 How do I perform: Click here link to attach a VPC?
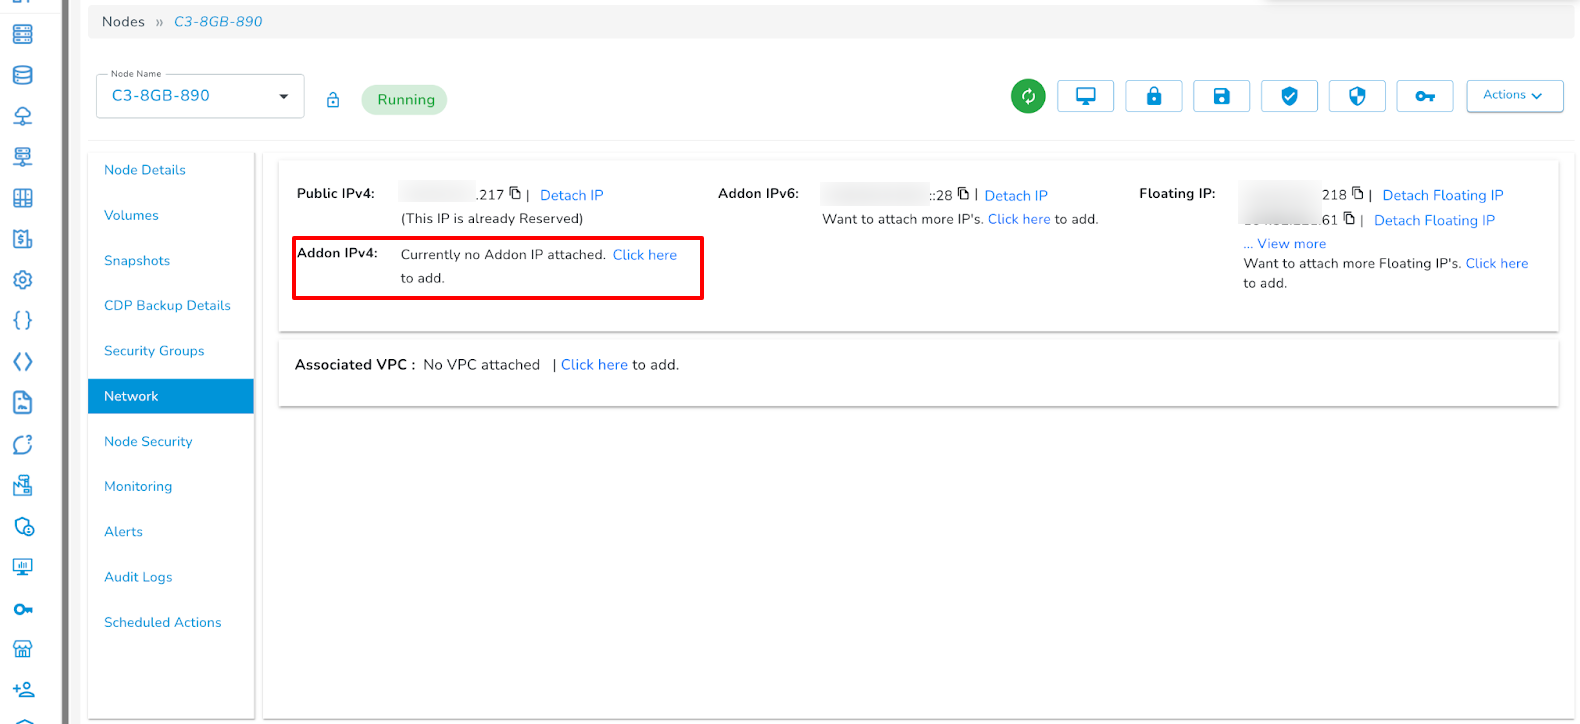[594, 365]
